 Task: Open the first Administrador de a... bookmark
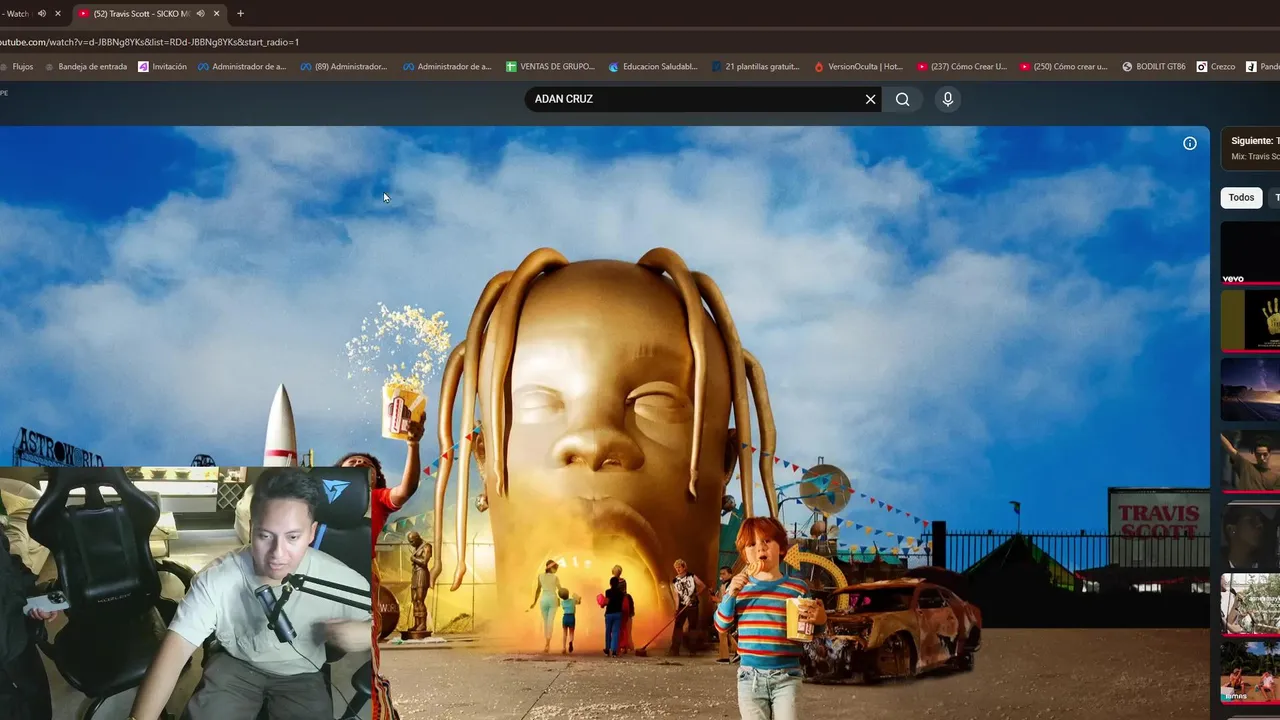point(242,66)
